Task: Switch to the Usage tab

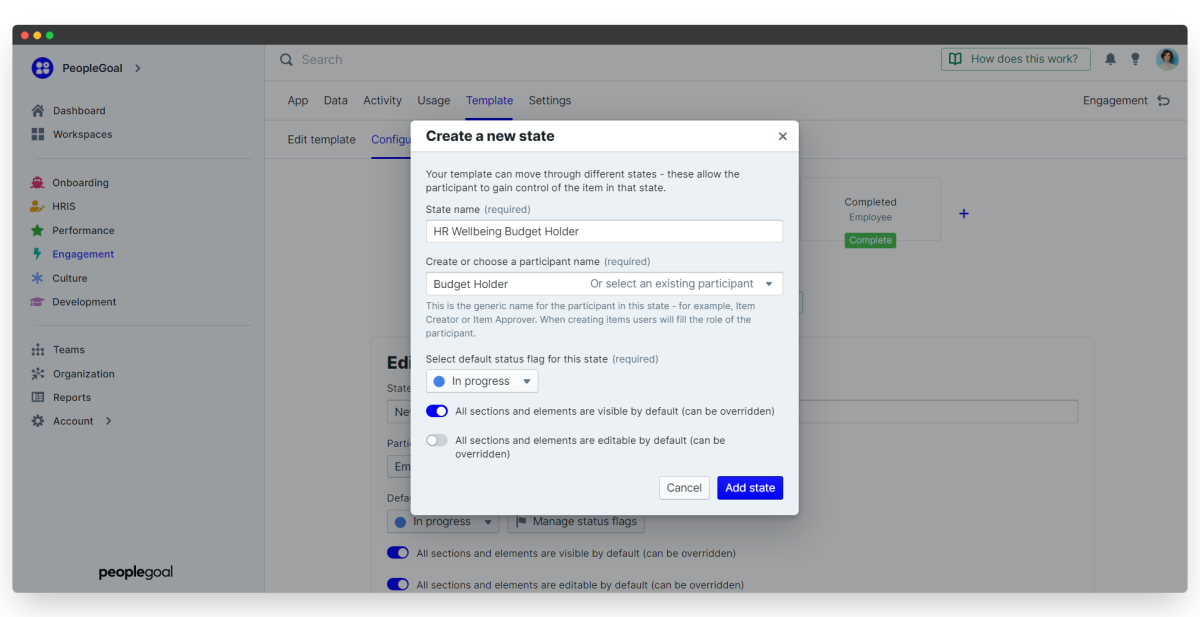Action: [434, 100]
